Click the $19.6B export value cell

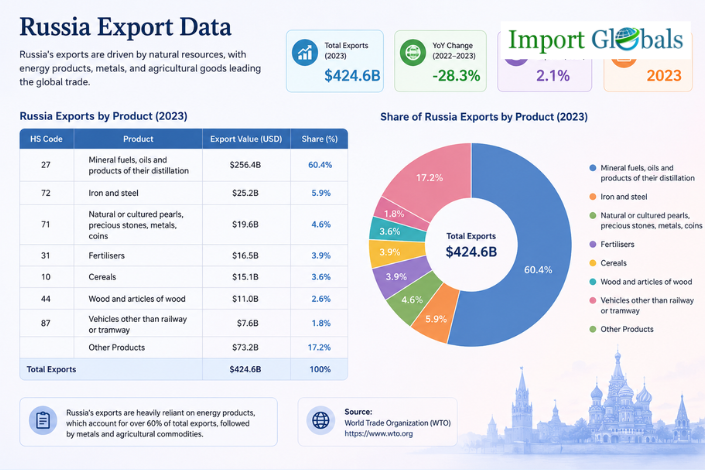point(245,224)
